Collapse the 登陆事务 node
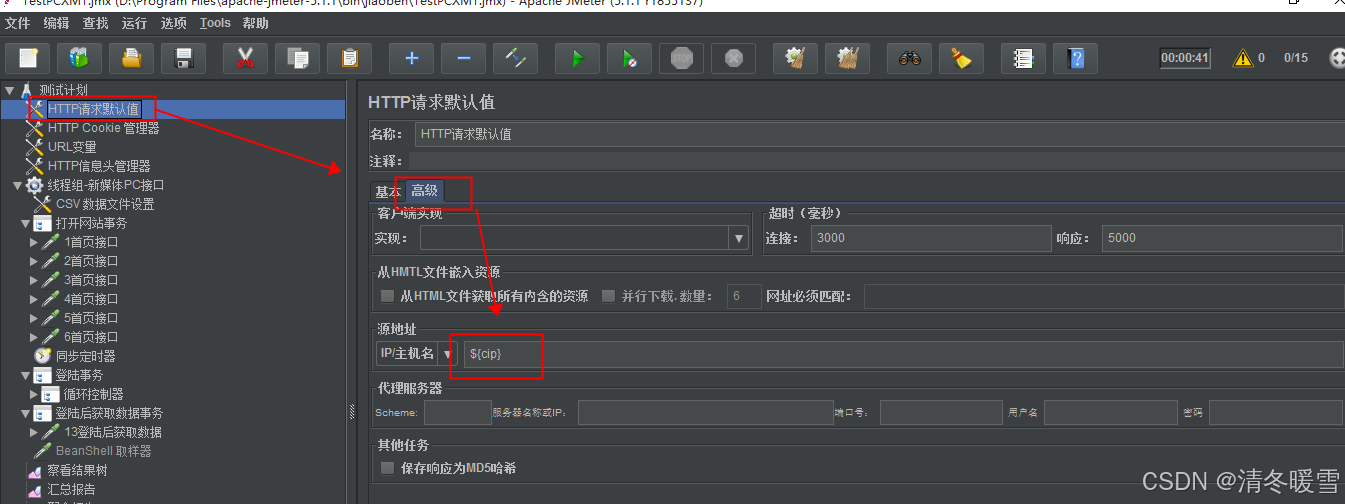Viewport: 1345px width, 504px height. [x=26, y=375]
